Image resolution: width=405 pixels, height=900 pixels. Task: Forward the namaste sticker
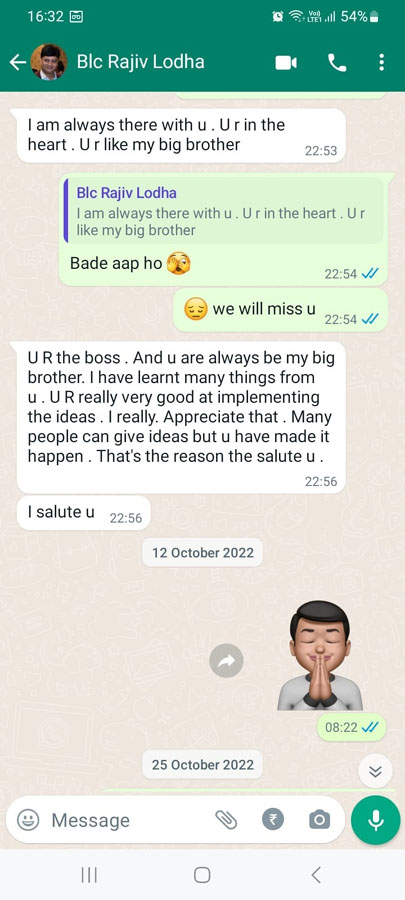point(227,661)
